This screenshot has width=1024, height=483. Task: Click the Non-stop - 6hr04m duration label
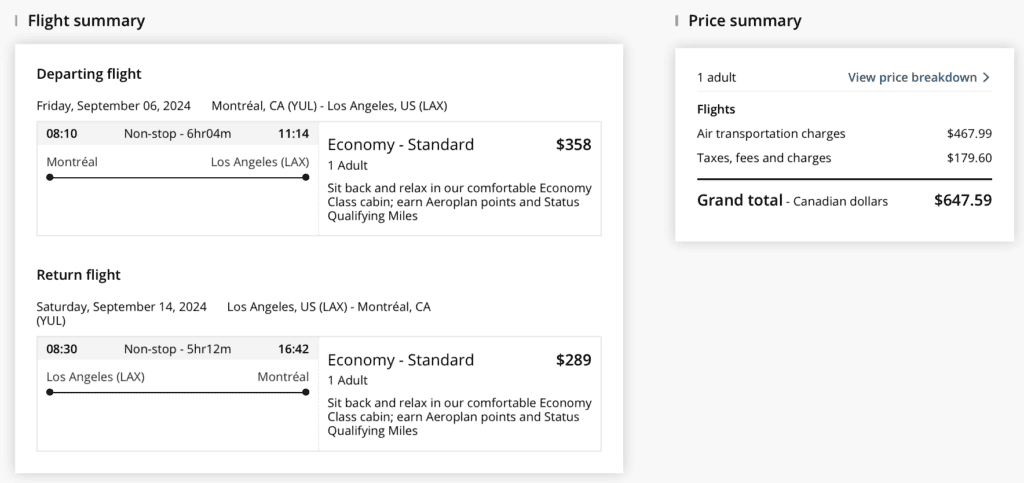pos(178,134)
